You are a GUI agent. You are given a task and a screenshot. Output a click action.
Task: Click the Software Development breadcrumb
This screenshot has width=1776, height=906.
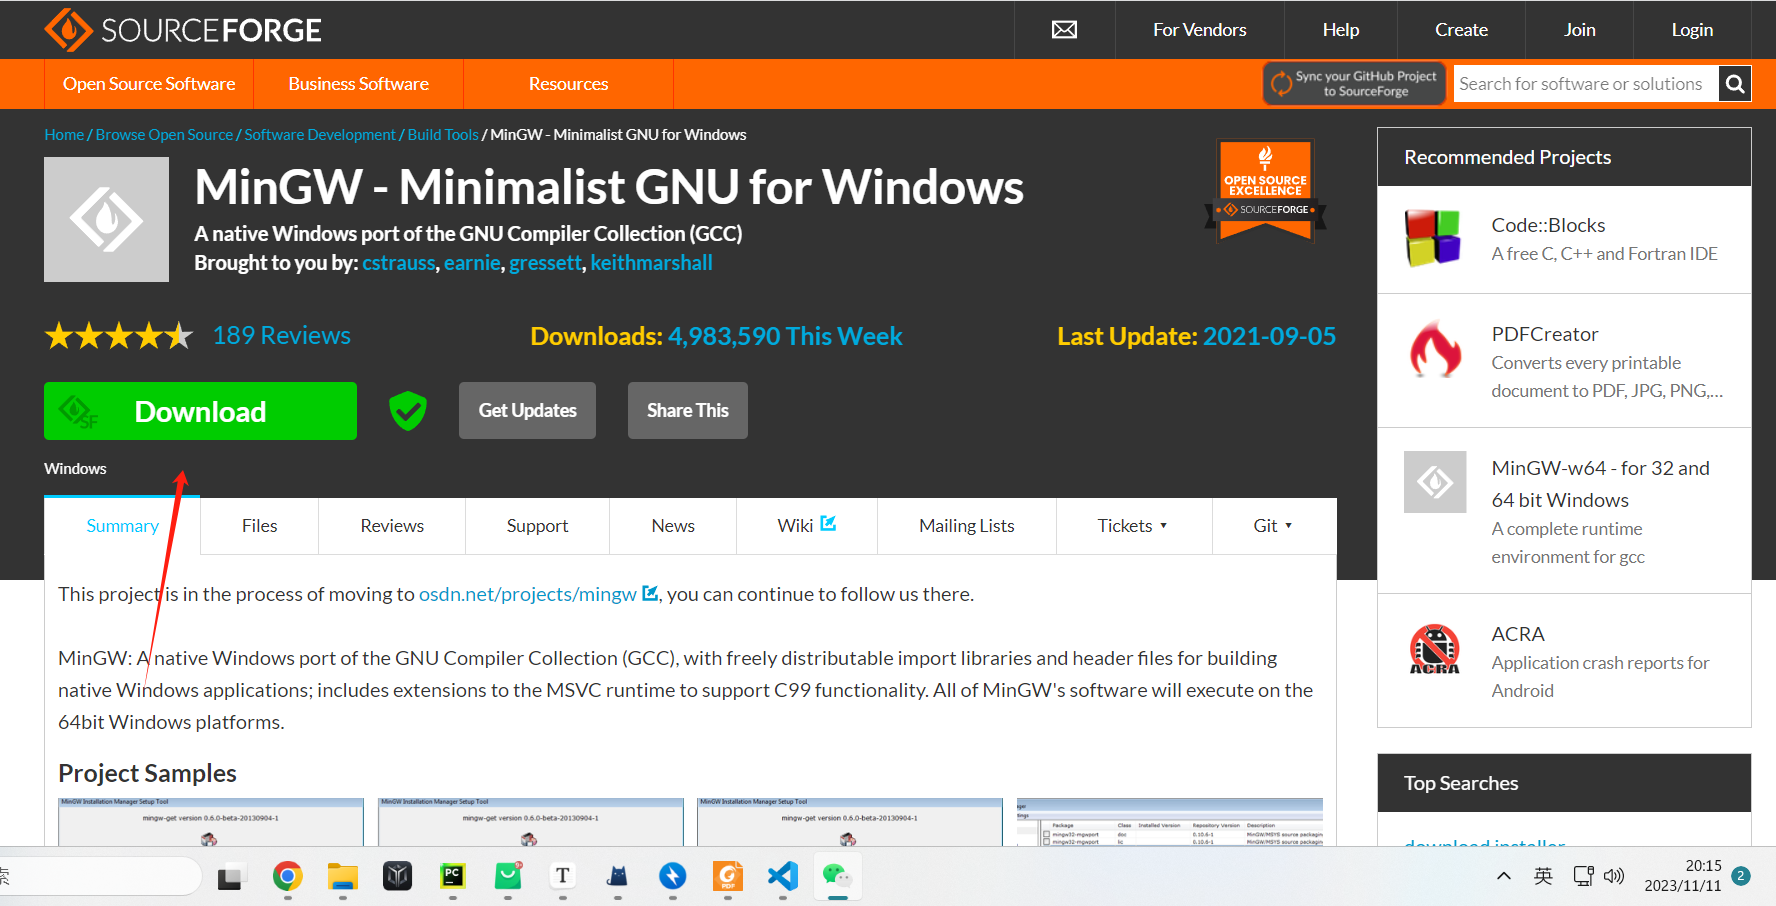coord(320,135)
